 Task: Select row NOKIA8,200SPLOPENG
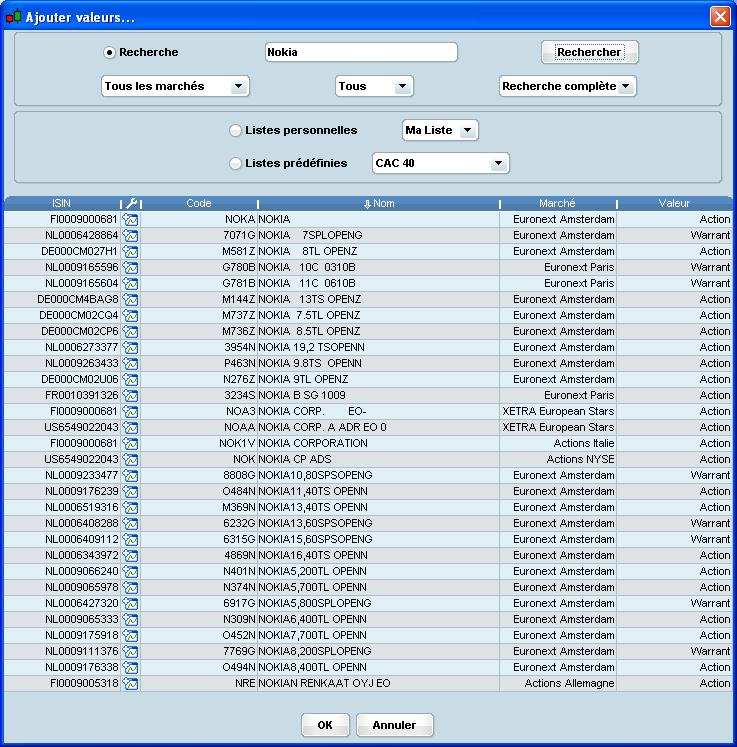click(x=368, y=651)
